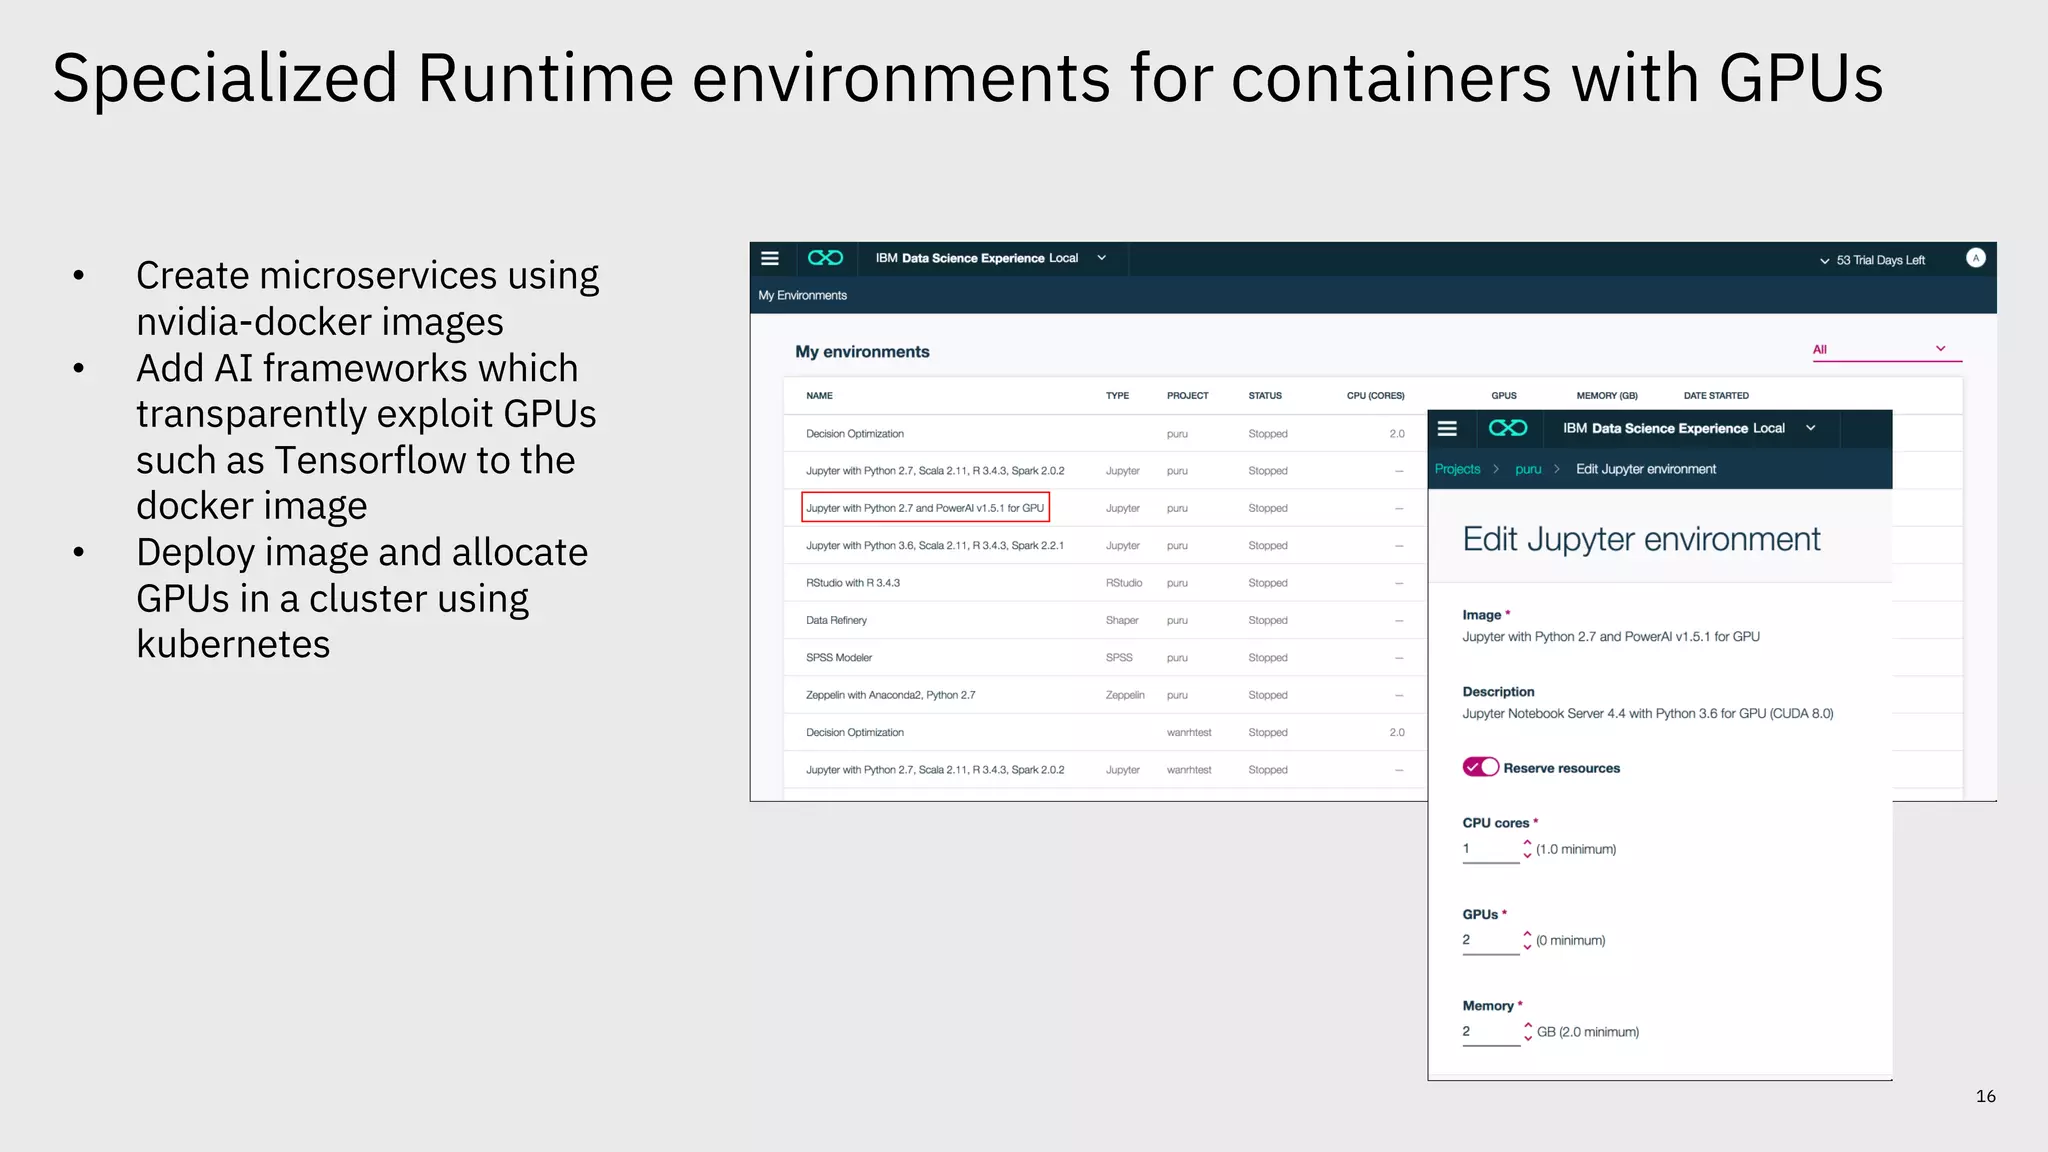Viewport: 2048px width, 1152px height.
Task: Sort by CPU (CORES) column header
Action: click(1375, 396)
